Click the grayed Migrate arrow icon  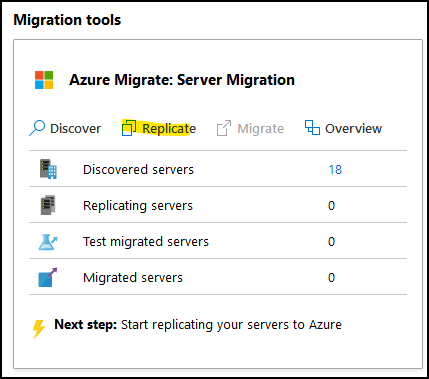pos(224,128)
